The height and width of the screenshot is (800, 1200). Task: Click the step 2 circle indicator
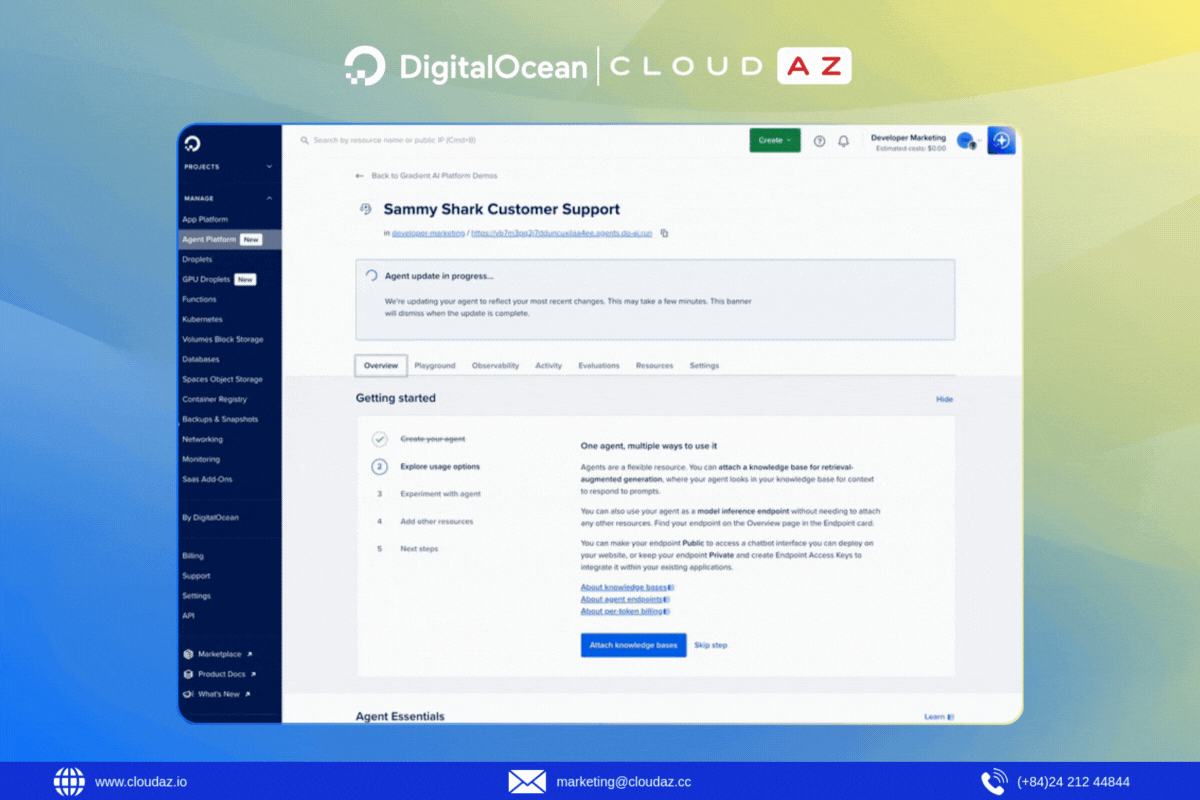coord(380,466)
